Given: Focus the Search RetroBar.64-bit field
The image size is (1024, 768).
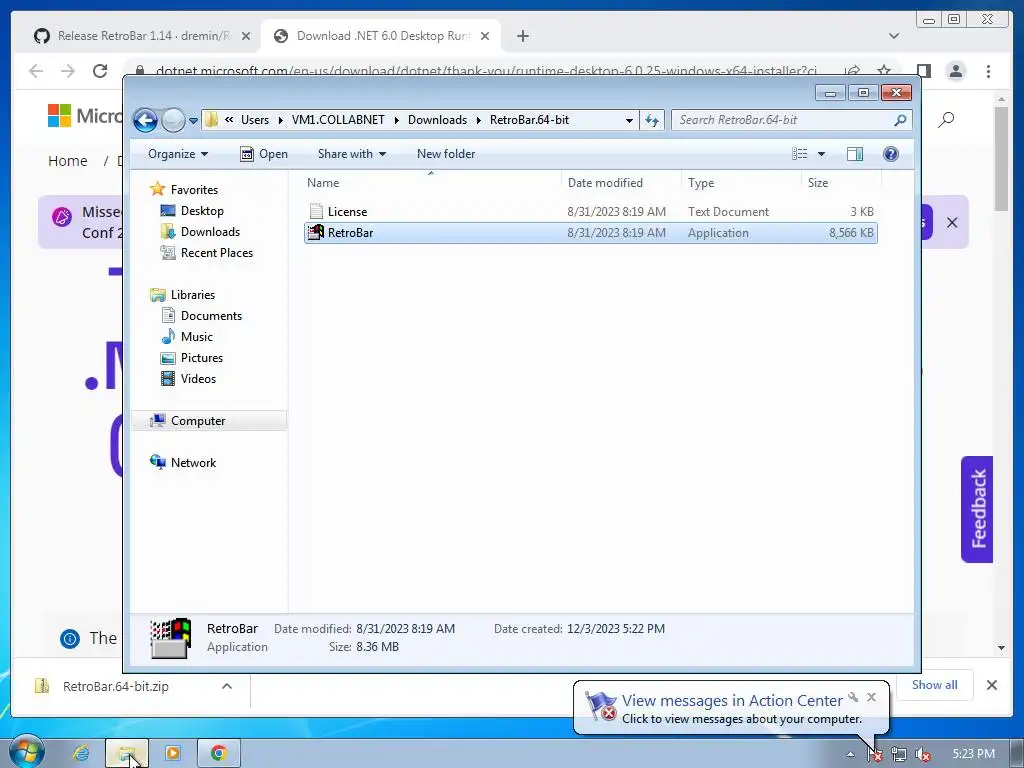Looking at the screenshot, I should [791, 120].
